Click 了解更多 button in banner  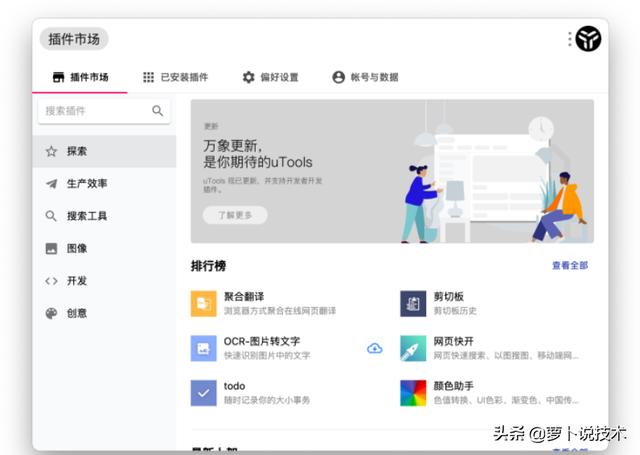235,215
